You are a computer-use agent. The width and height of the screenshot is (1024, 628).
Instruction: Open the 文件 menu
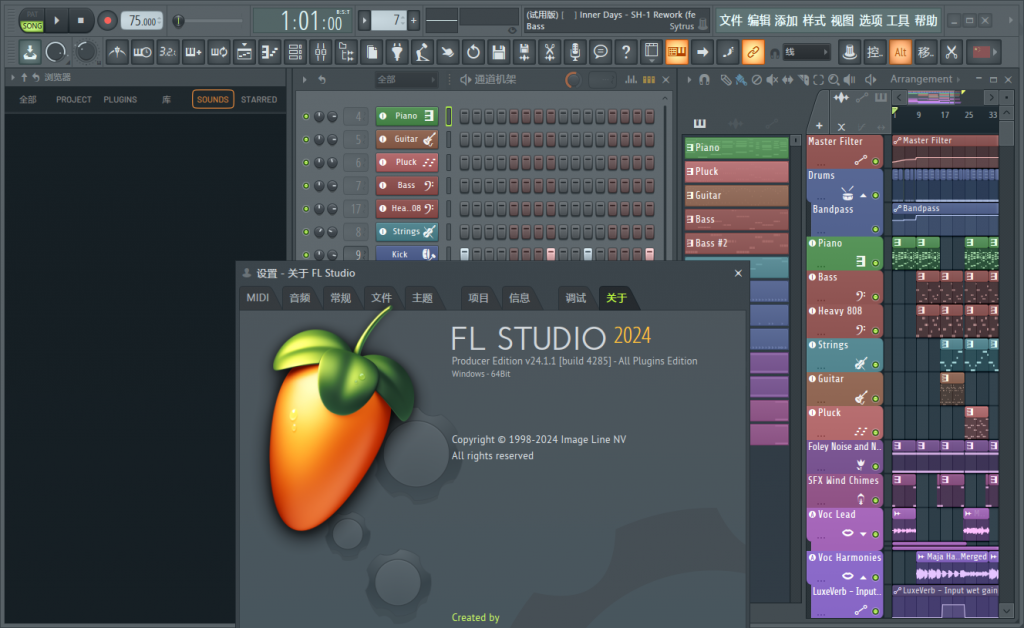731,21
